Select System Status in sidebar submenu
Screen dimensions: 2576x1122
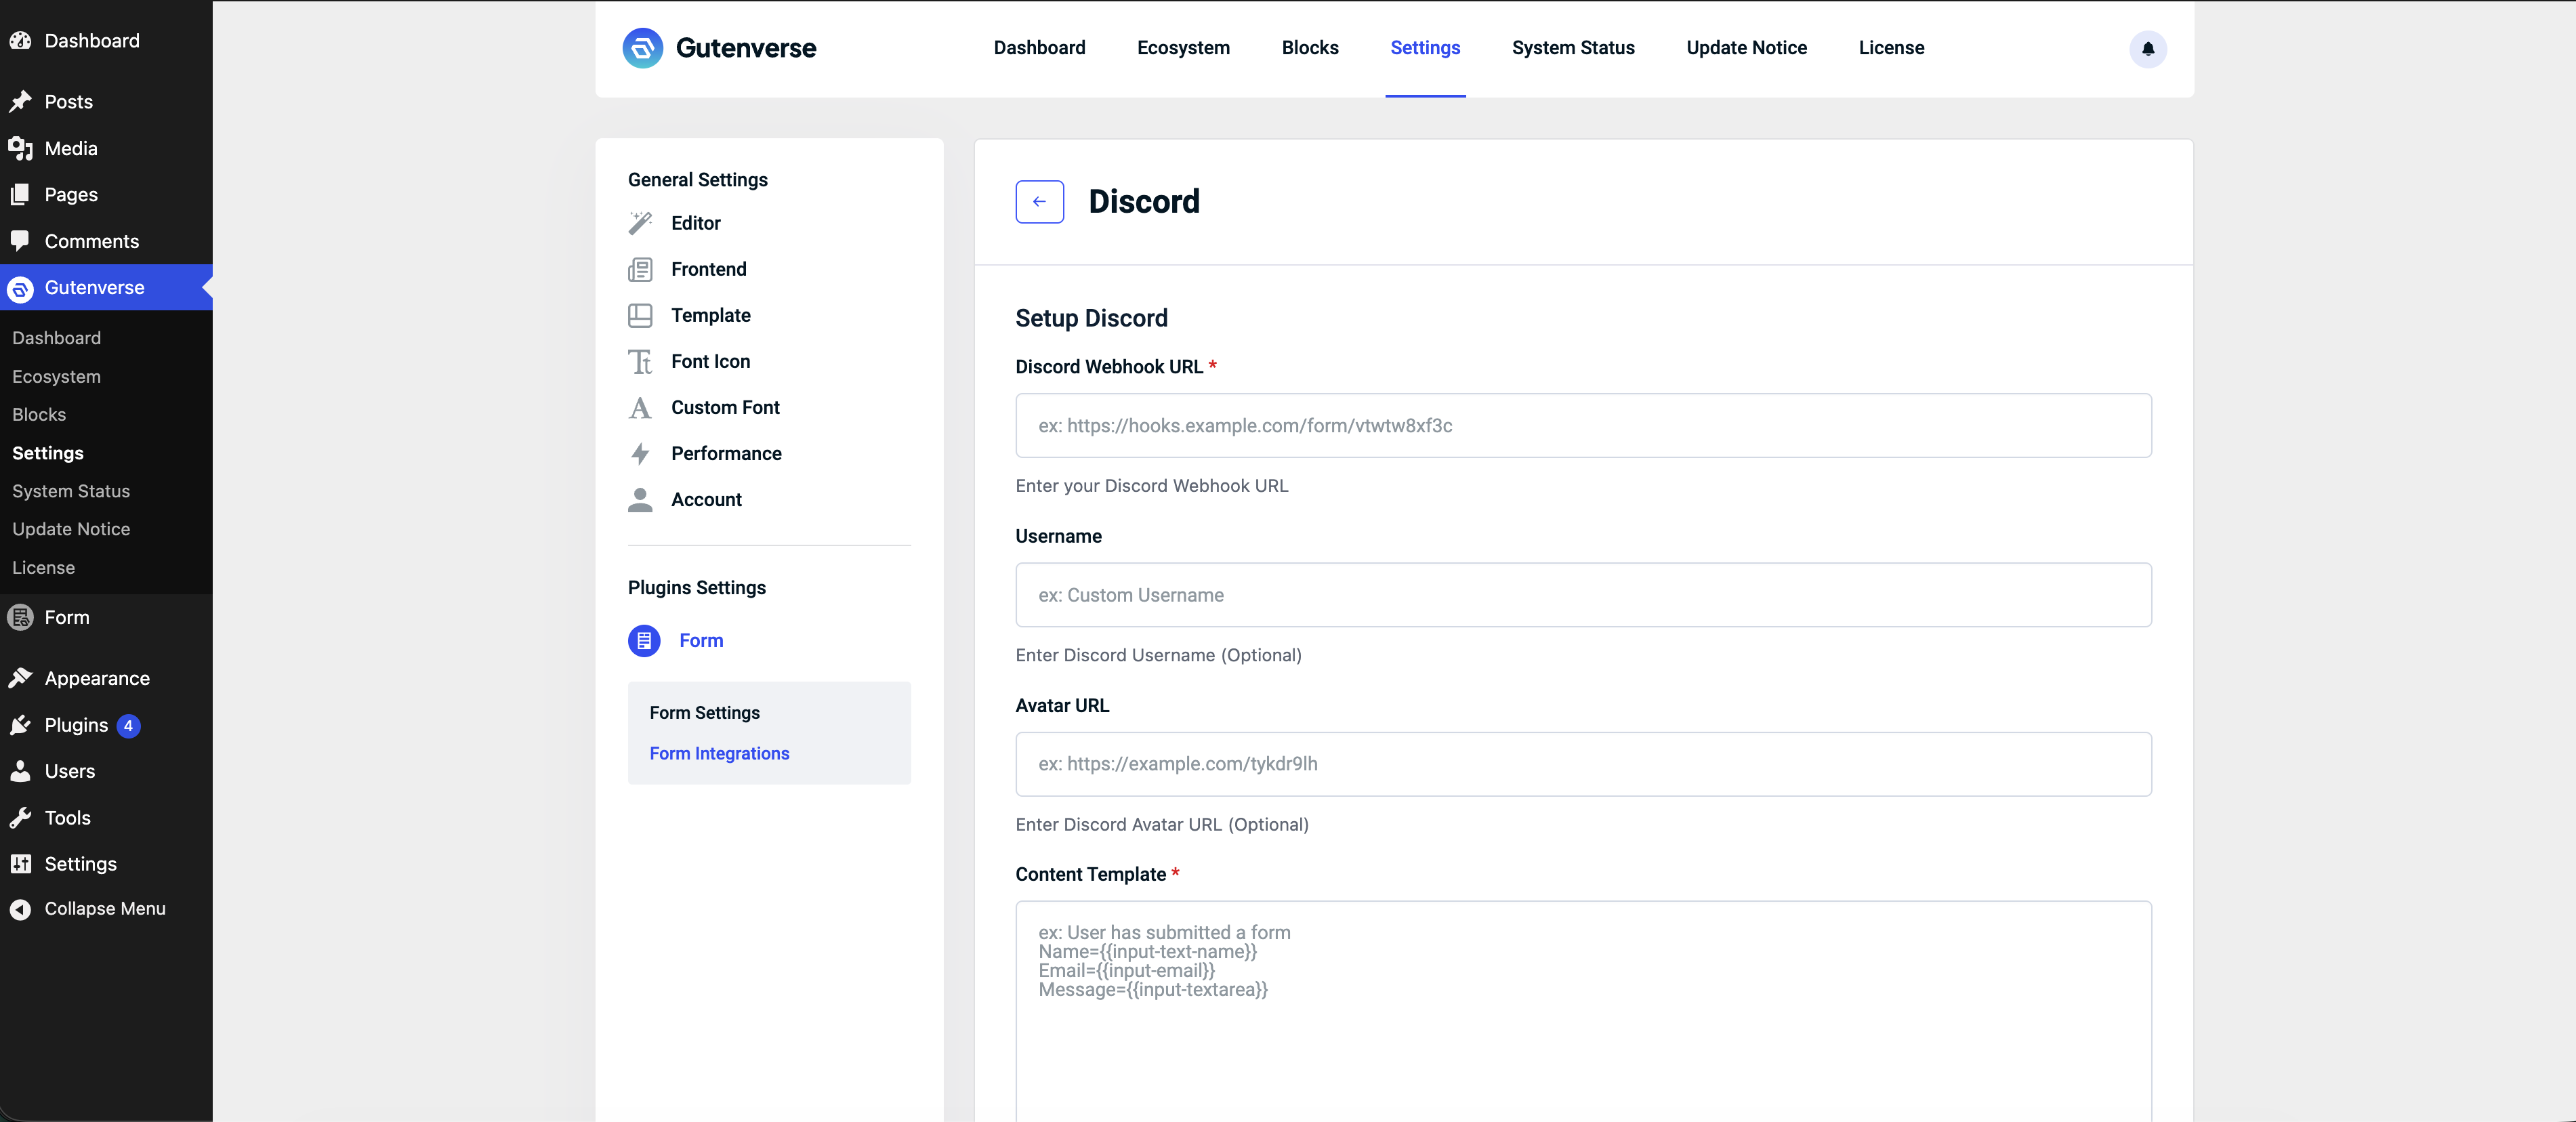(x=71, y=491)
